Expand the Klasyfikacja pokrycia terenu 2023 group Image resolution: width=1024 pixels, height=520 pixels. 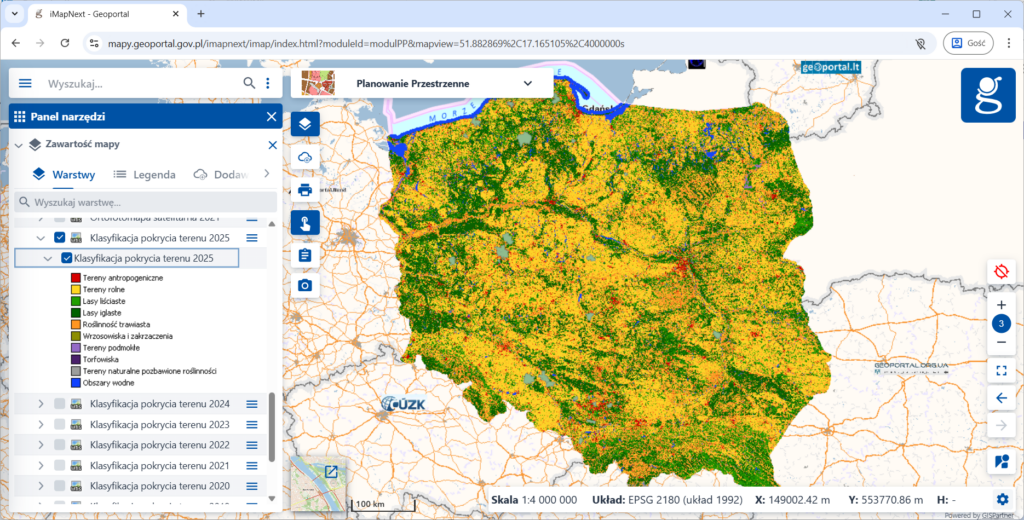click(x=41, y=424)
